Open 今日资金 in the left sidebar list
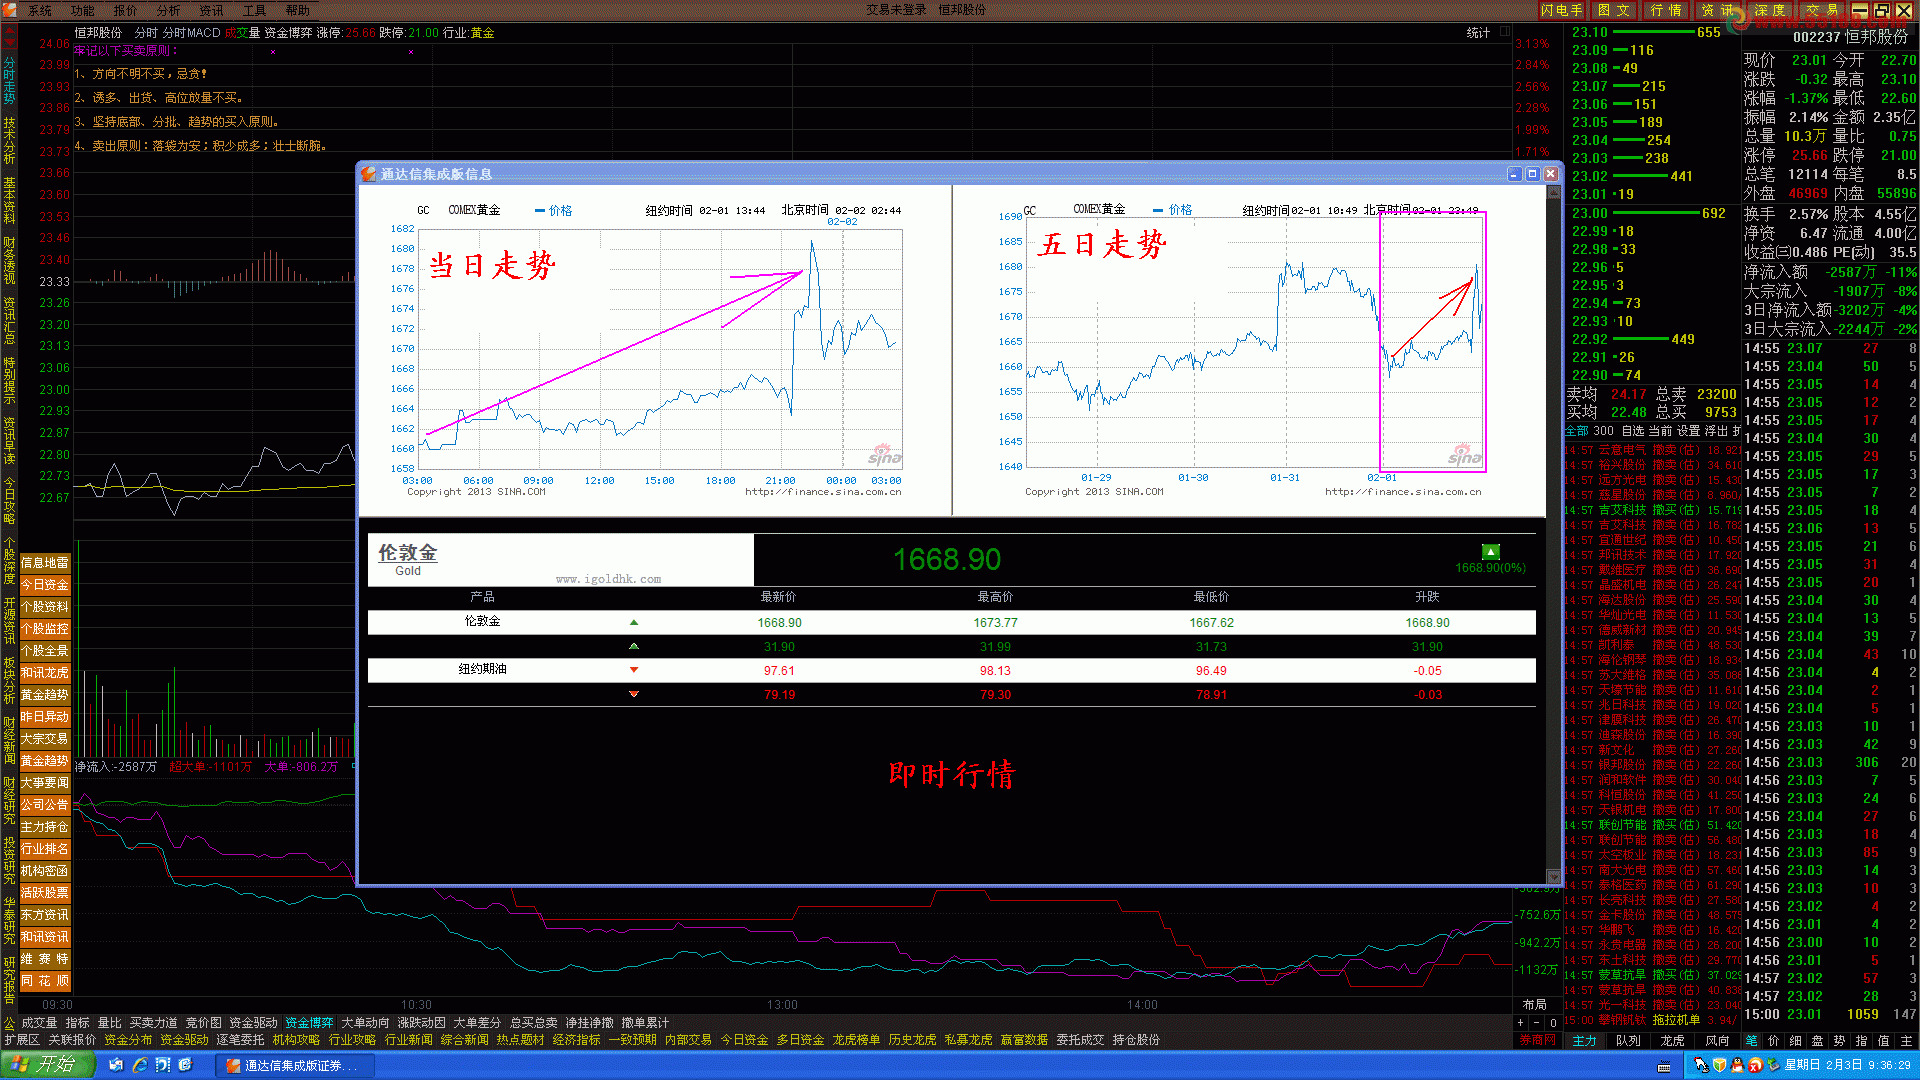Screen dimensions: 1920x1080 45,585
